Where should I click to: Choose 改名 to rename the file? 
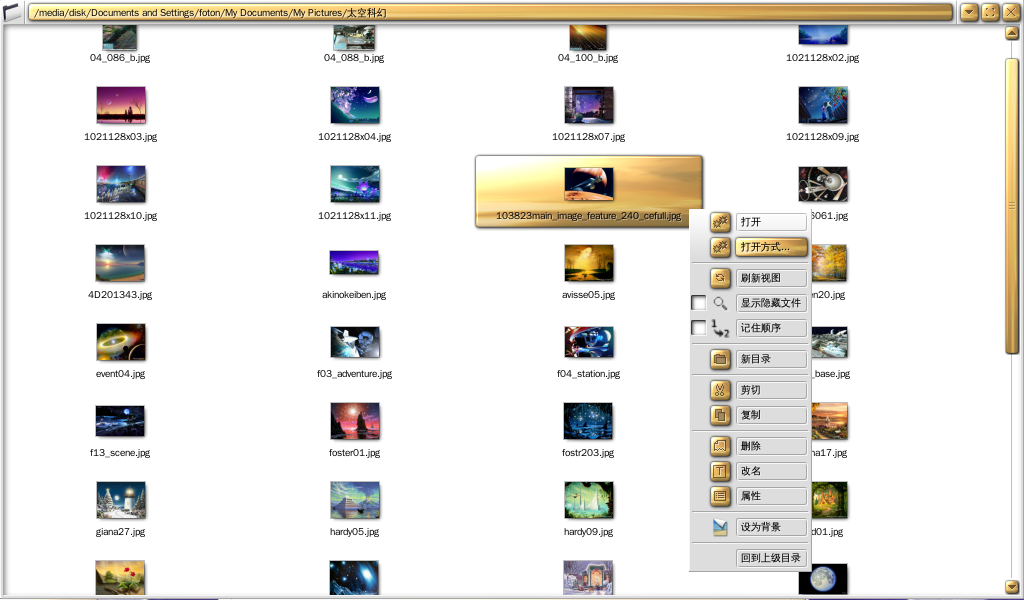pos(771,471)
